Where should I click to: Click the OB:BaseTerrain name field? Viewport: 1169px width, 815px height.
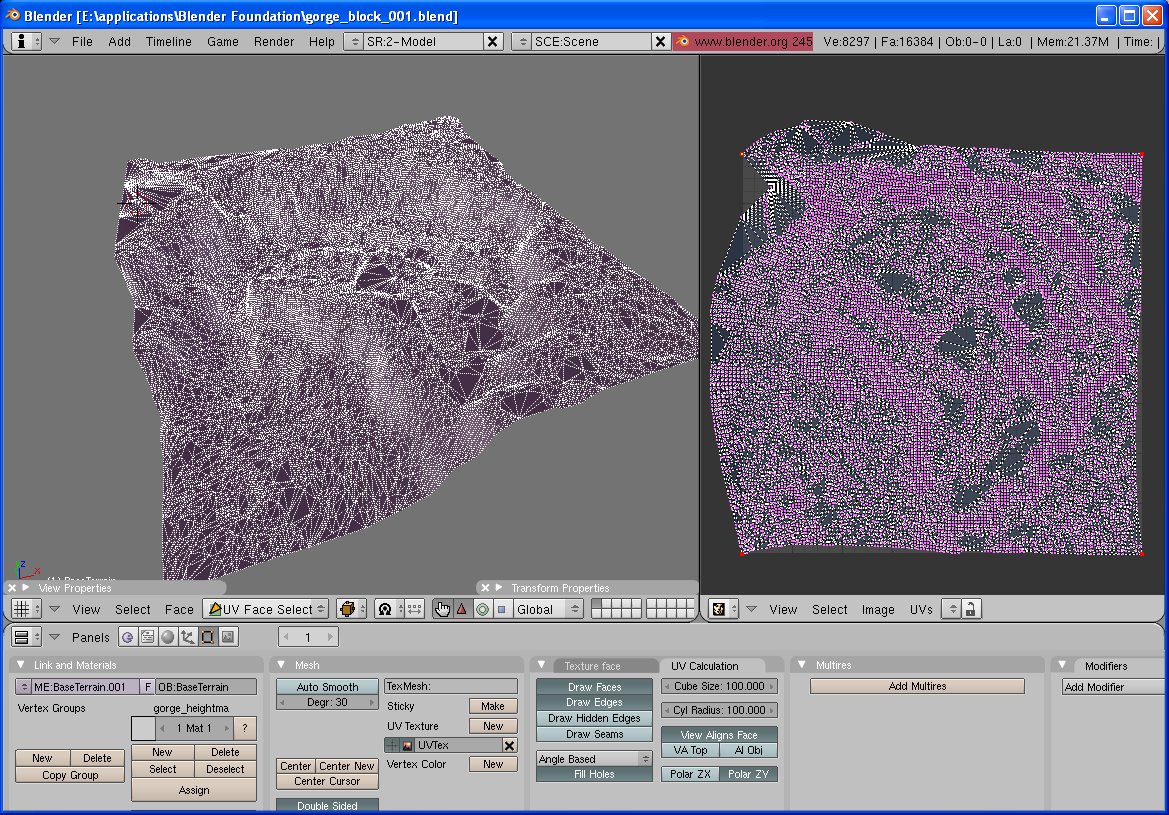coord(206,687)
